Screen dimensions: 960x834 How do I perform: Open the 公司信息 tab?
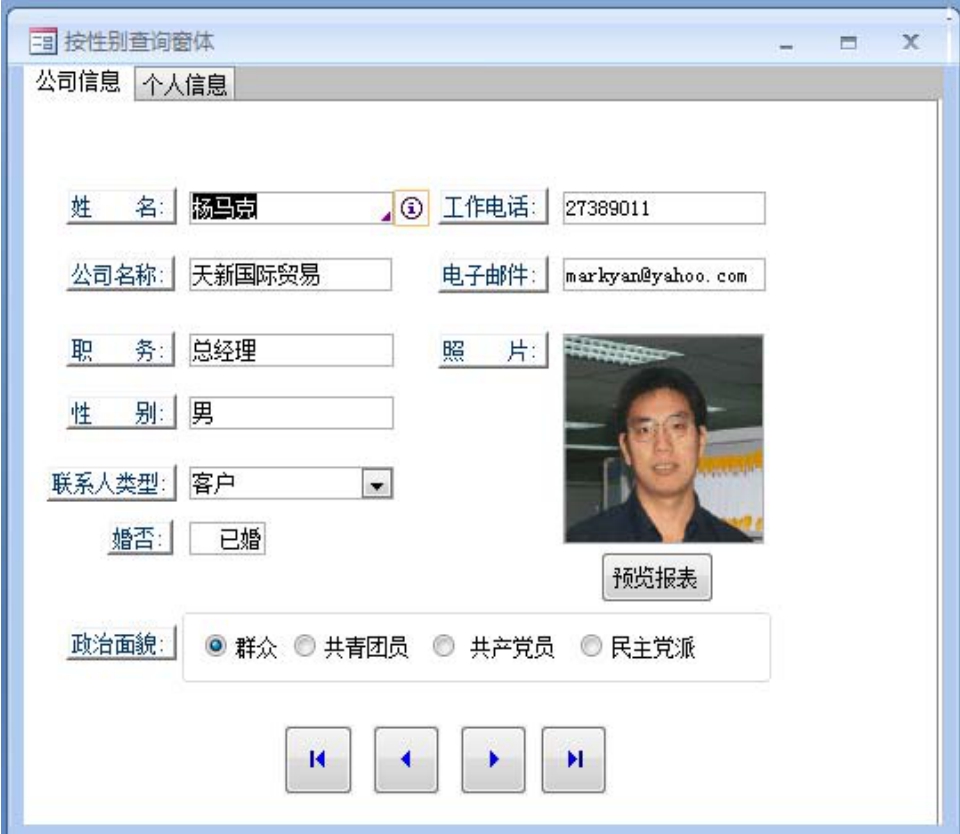pyautogui.click(x=78, y=82)
